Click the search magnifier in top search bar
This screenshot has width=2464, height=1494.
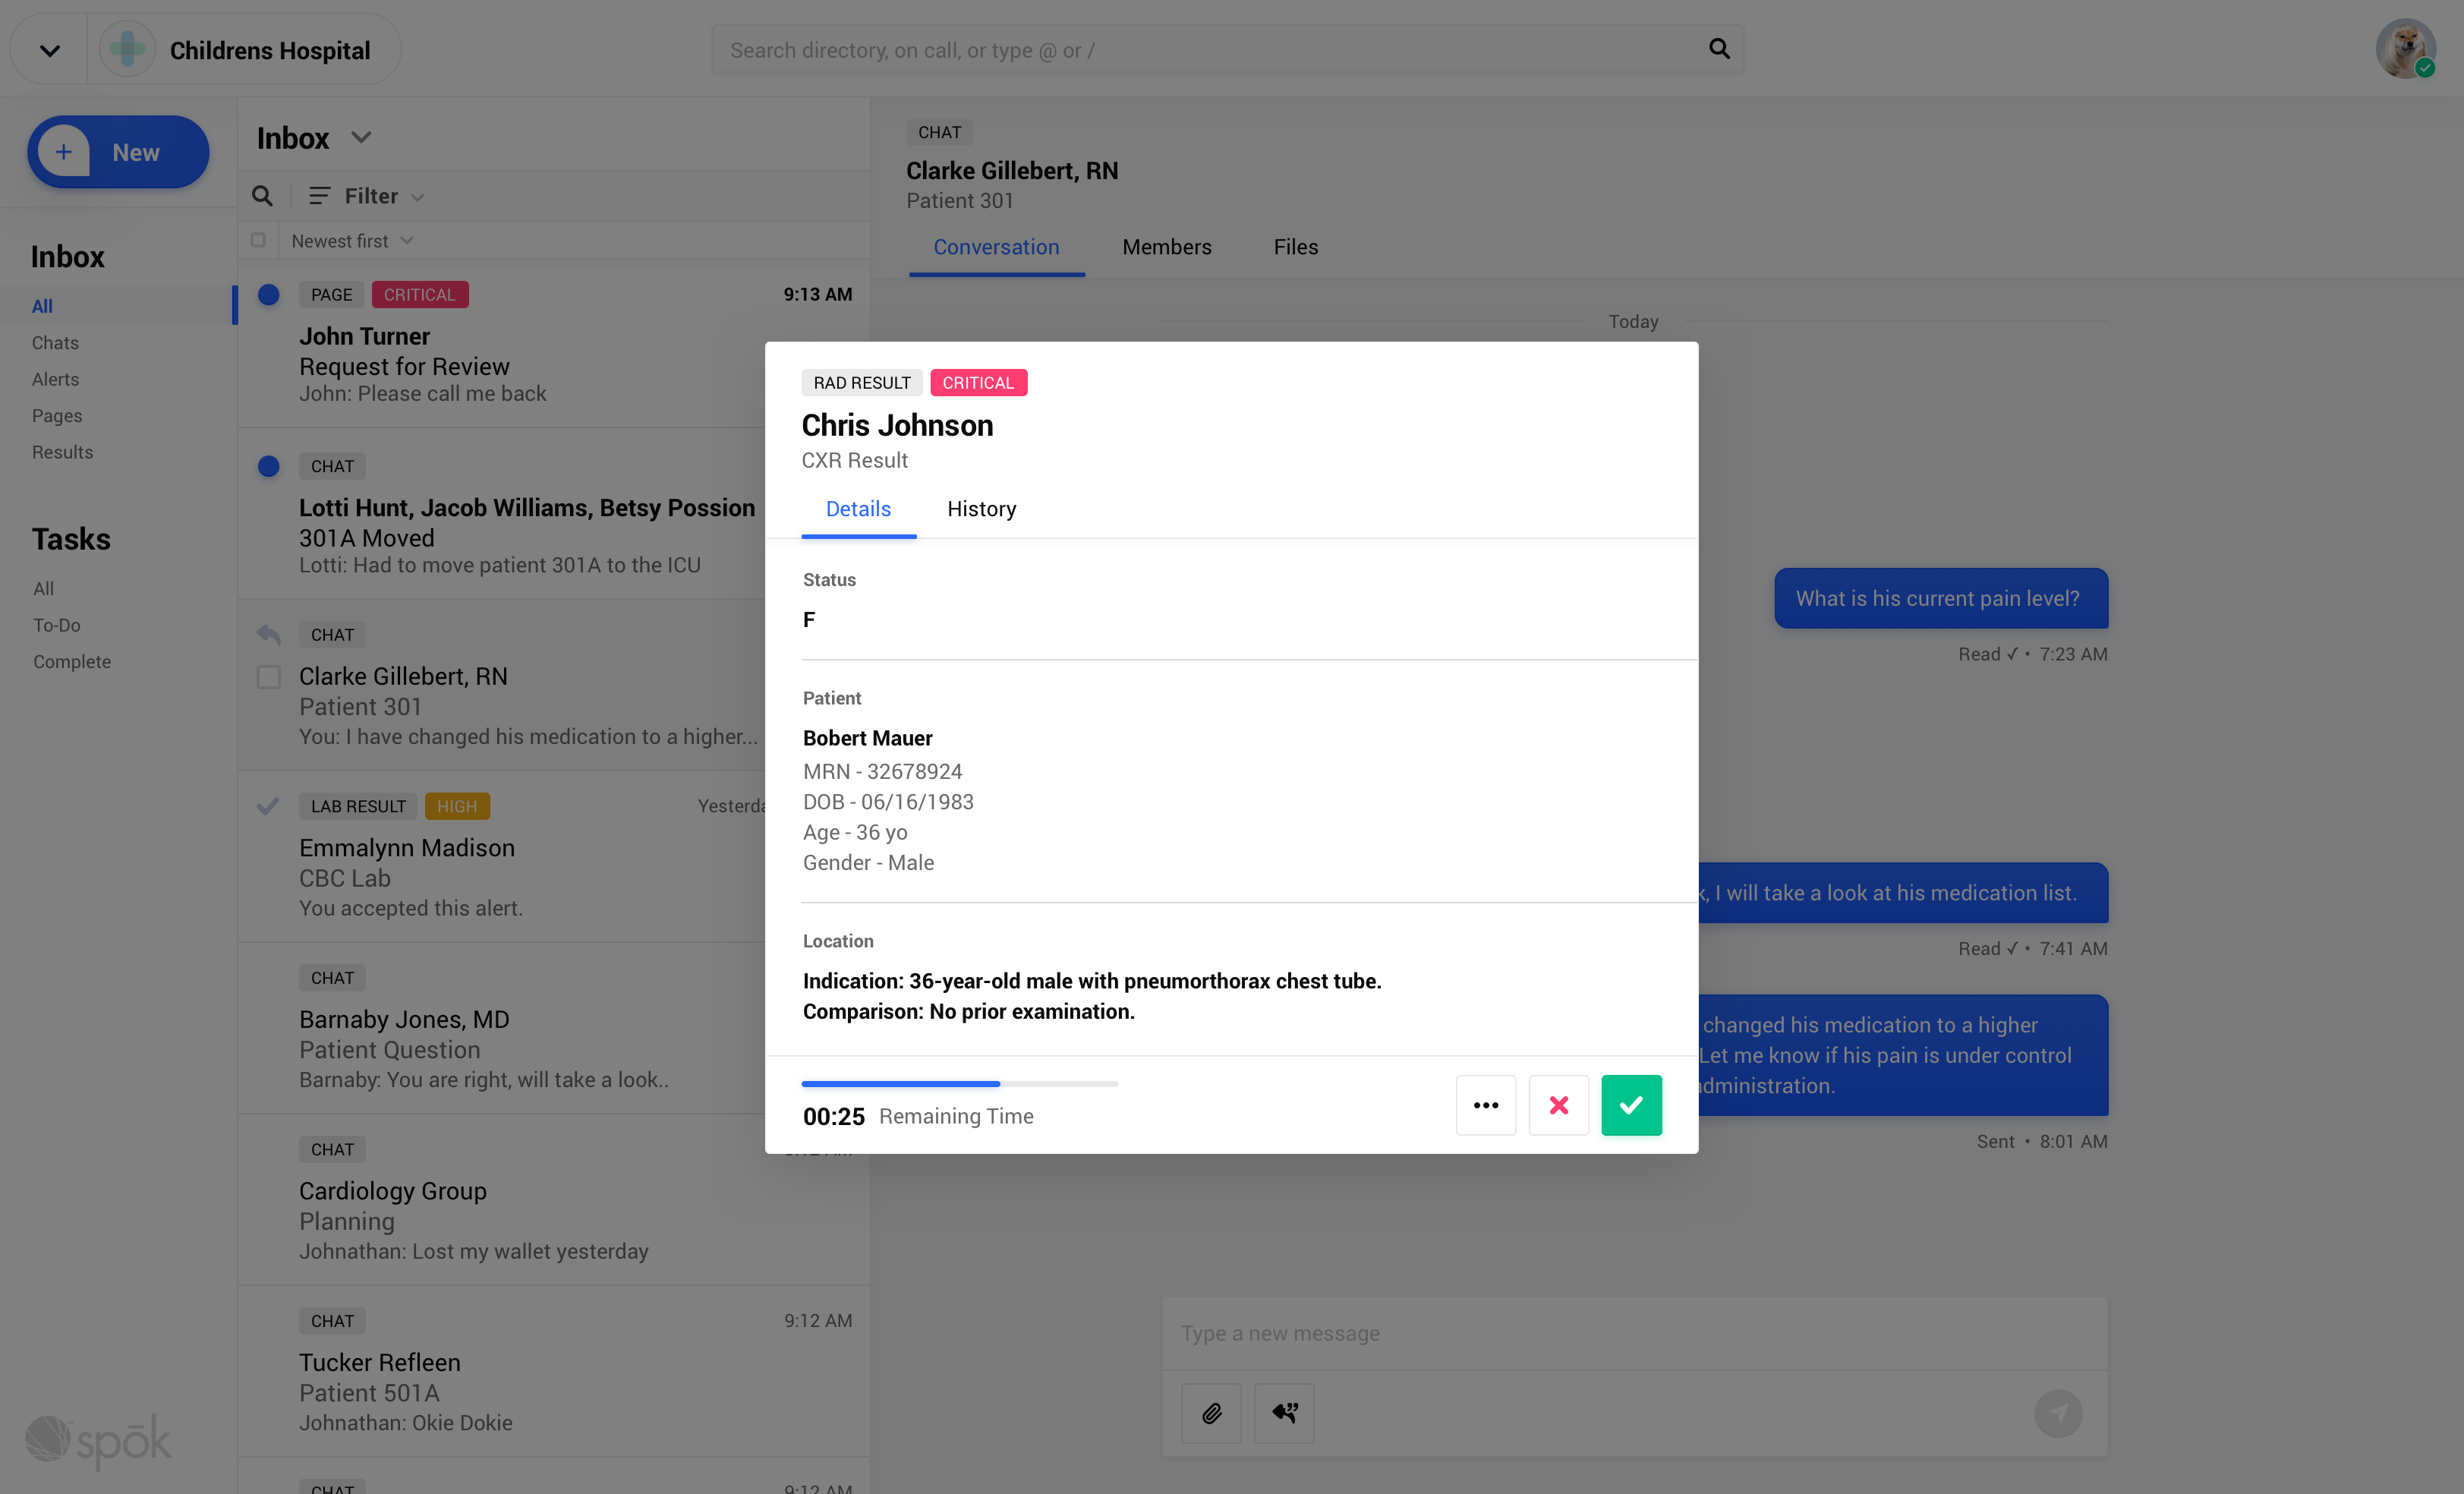pos(1719,49)
